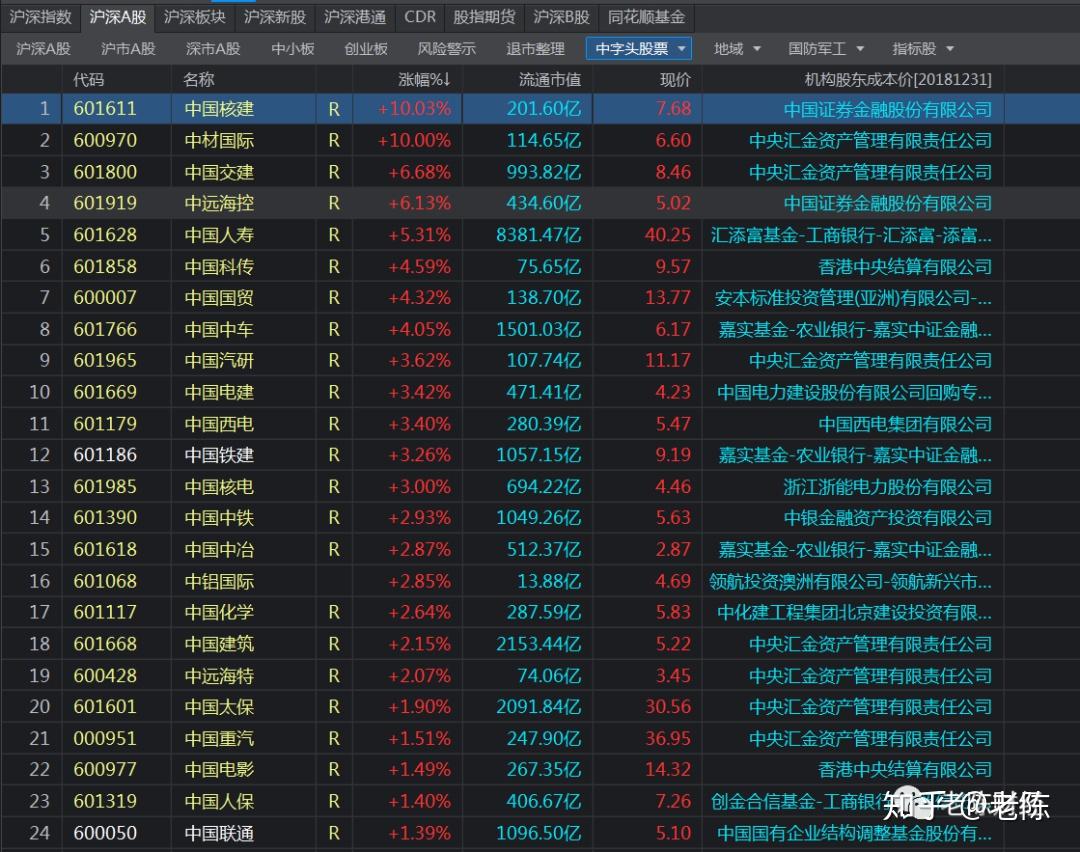The height and width of the screenshot is (852, 1080).
Task: Click shareholder 浙江浙能电力股份有限公司
Action: pyautogui.click(x=888, y=487)
